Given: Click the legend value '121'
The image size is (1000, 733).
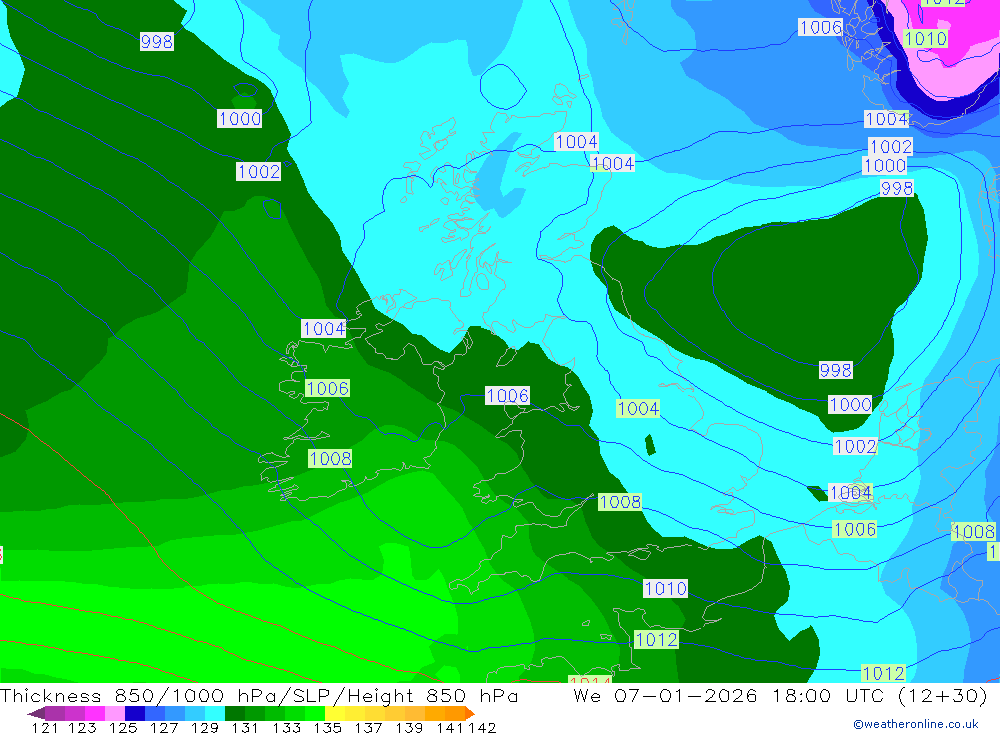Looking at the screenshot, I should 45,728.
